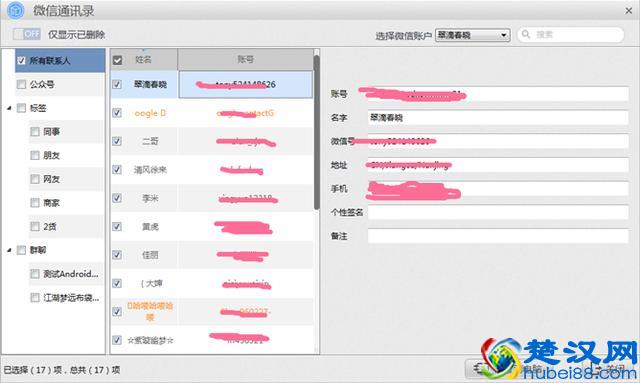The width and height of the screenshot is (640, 383).
Task: Toggle the 仅显示已删除 OFF switch
Action: 27,34
